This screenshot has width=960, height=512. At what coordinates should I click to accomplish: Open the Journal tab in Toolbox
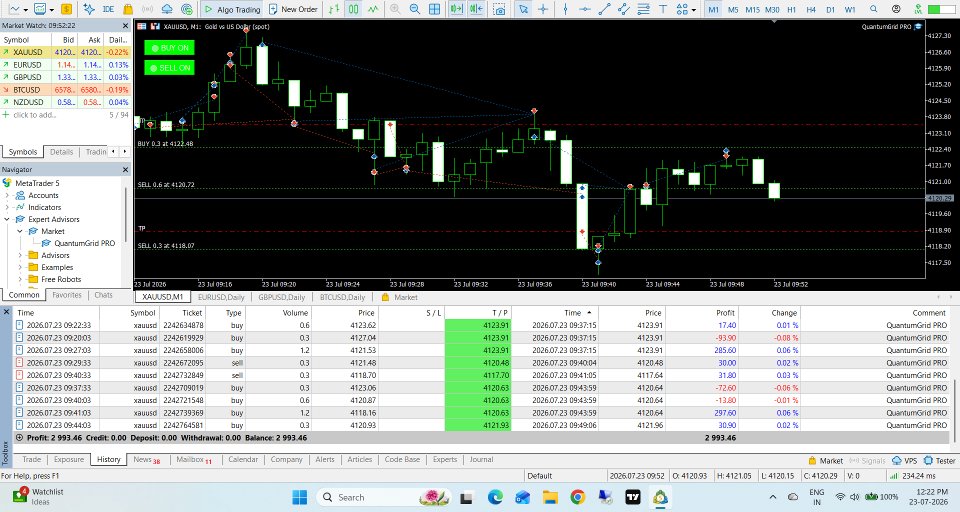click(481, 459)
